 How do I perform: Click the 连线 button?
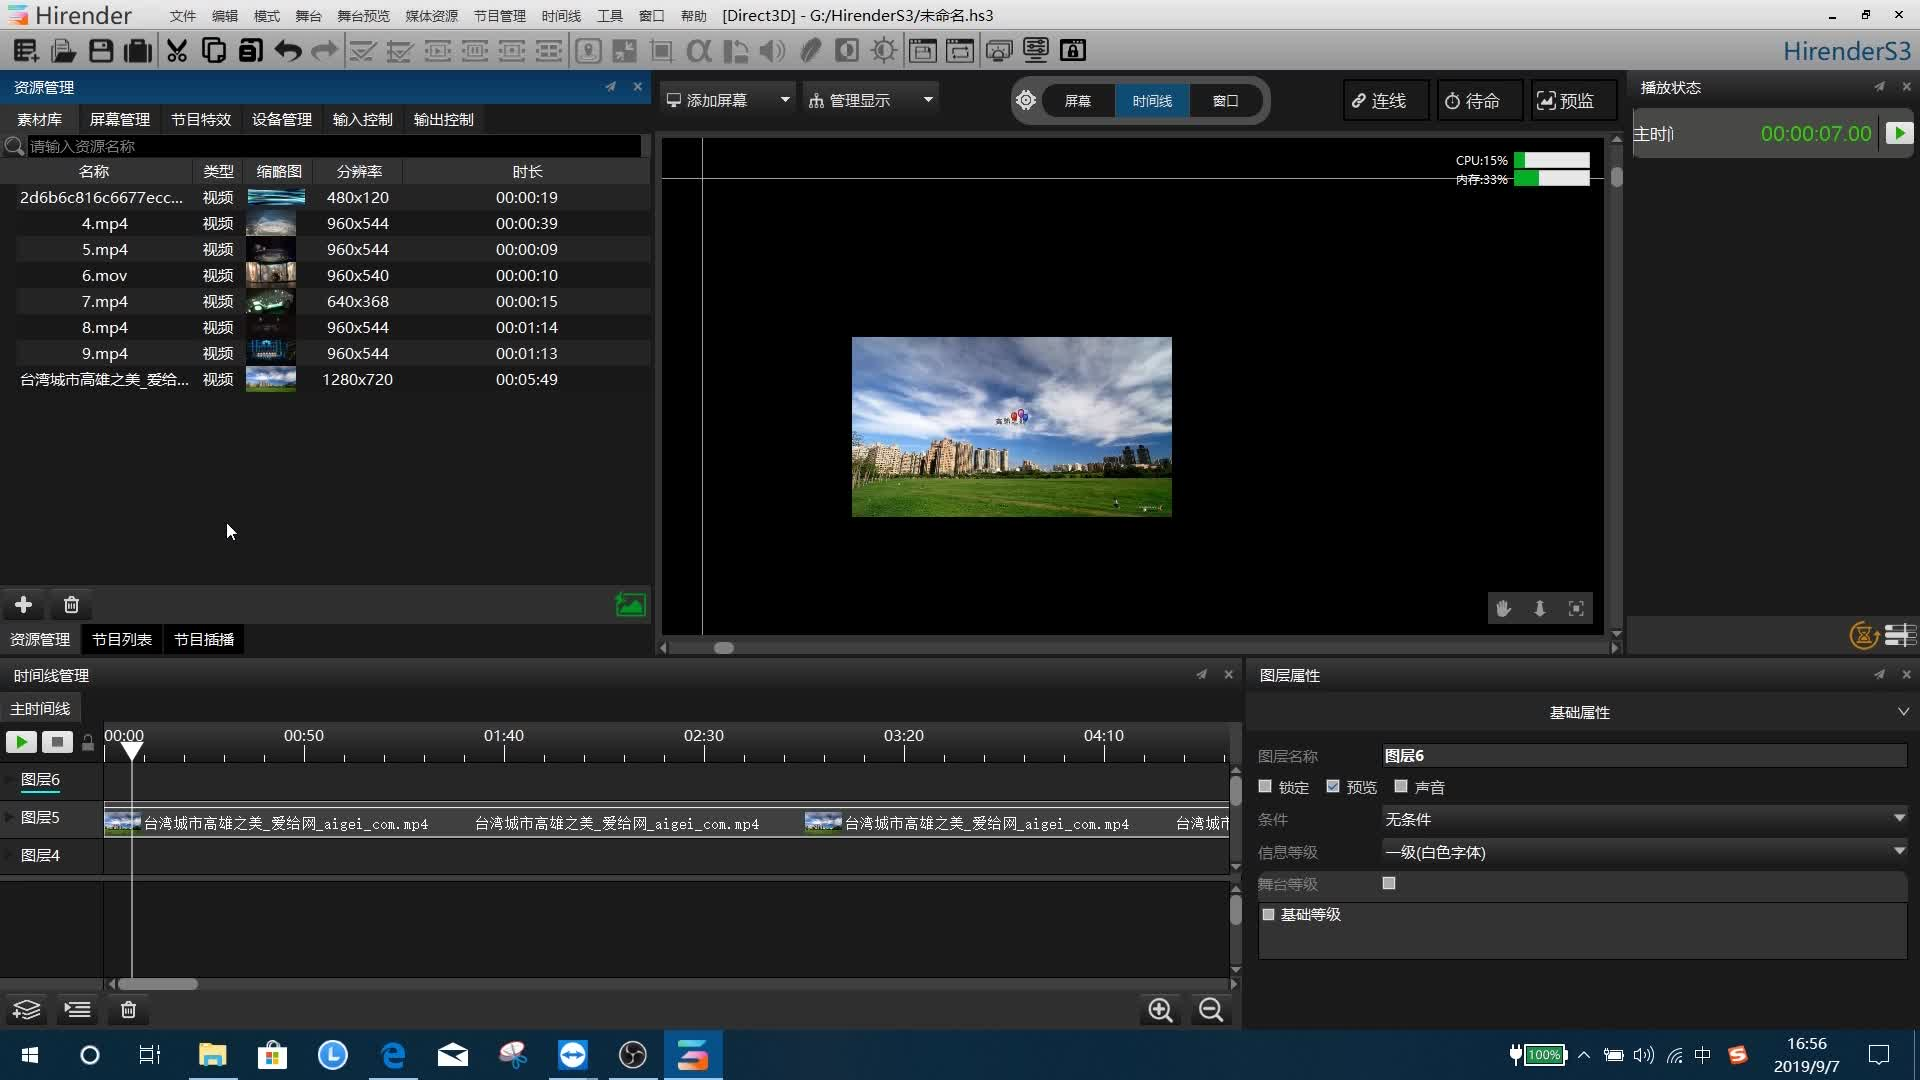[x=1386, y=100]
